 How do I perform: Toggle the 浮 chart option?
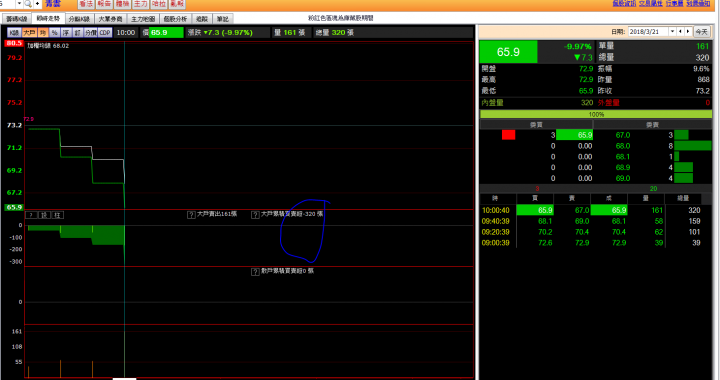[x=66, y=33]
